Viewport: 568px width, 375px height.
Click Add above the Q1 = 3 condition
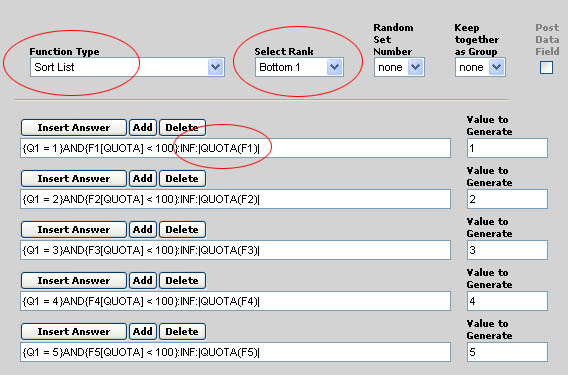tap(143, 230)
